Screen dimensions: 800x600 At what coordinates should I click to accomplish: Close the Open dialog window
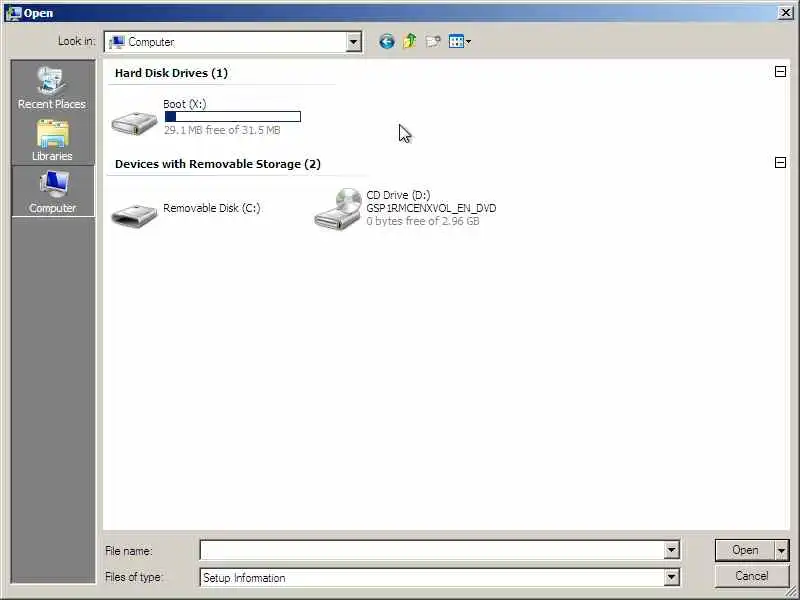(786, 13)
